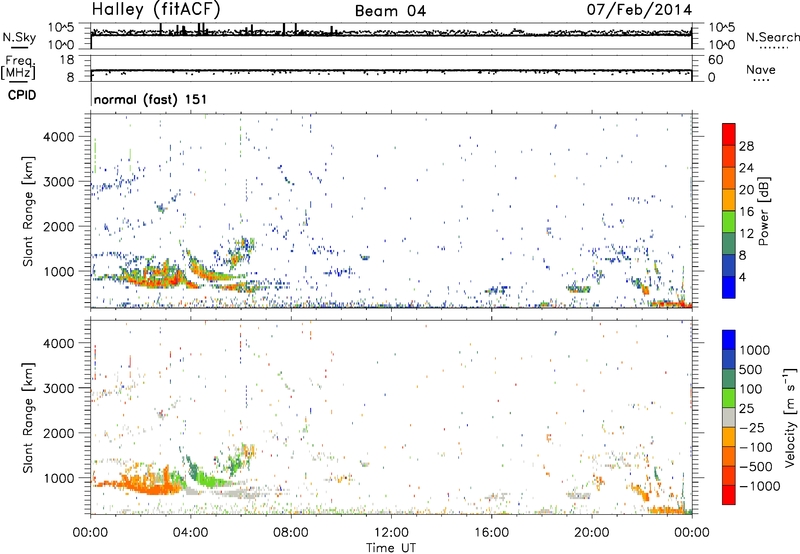
Task: Click the red bottom of Velocity colorbar
Action: 729,495
